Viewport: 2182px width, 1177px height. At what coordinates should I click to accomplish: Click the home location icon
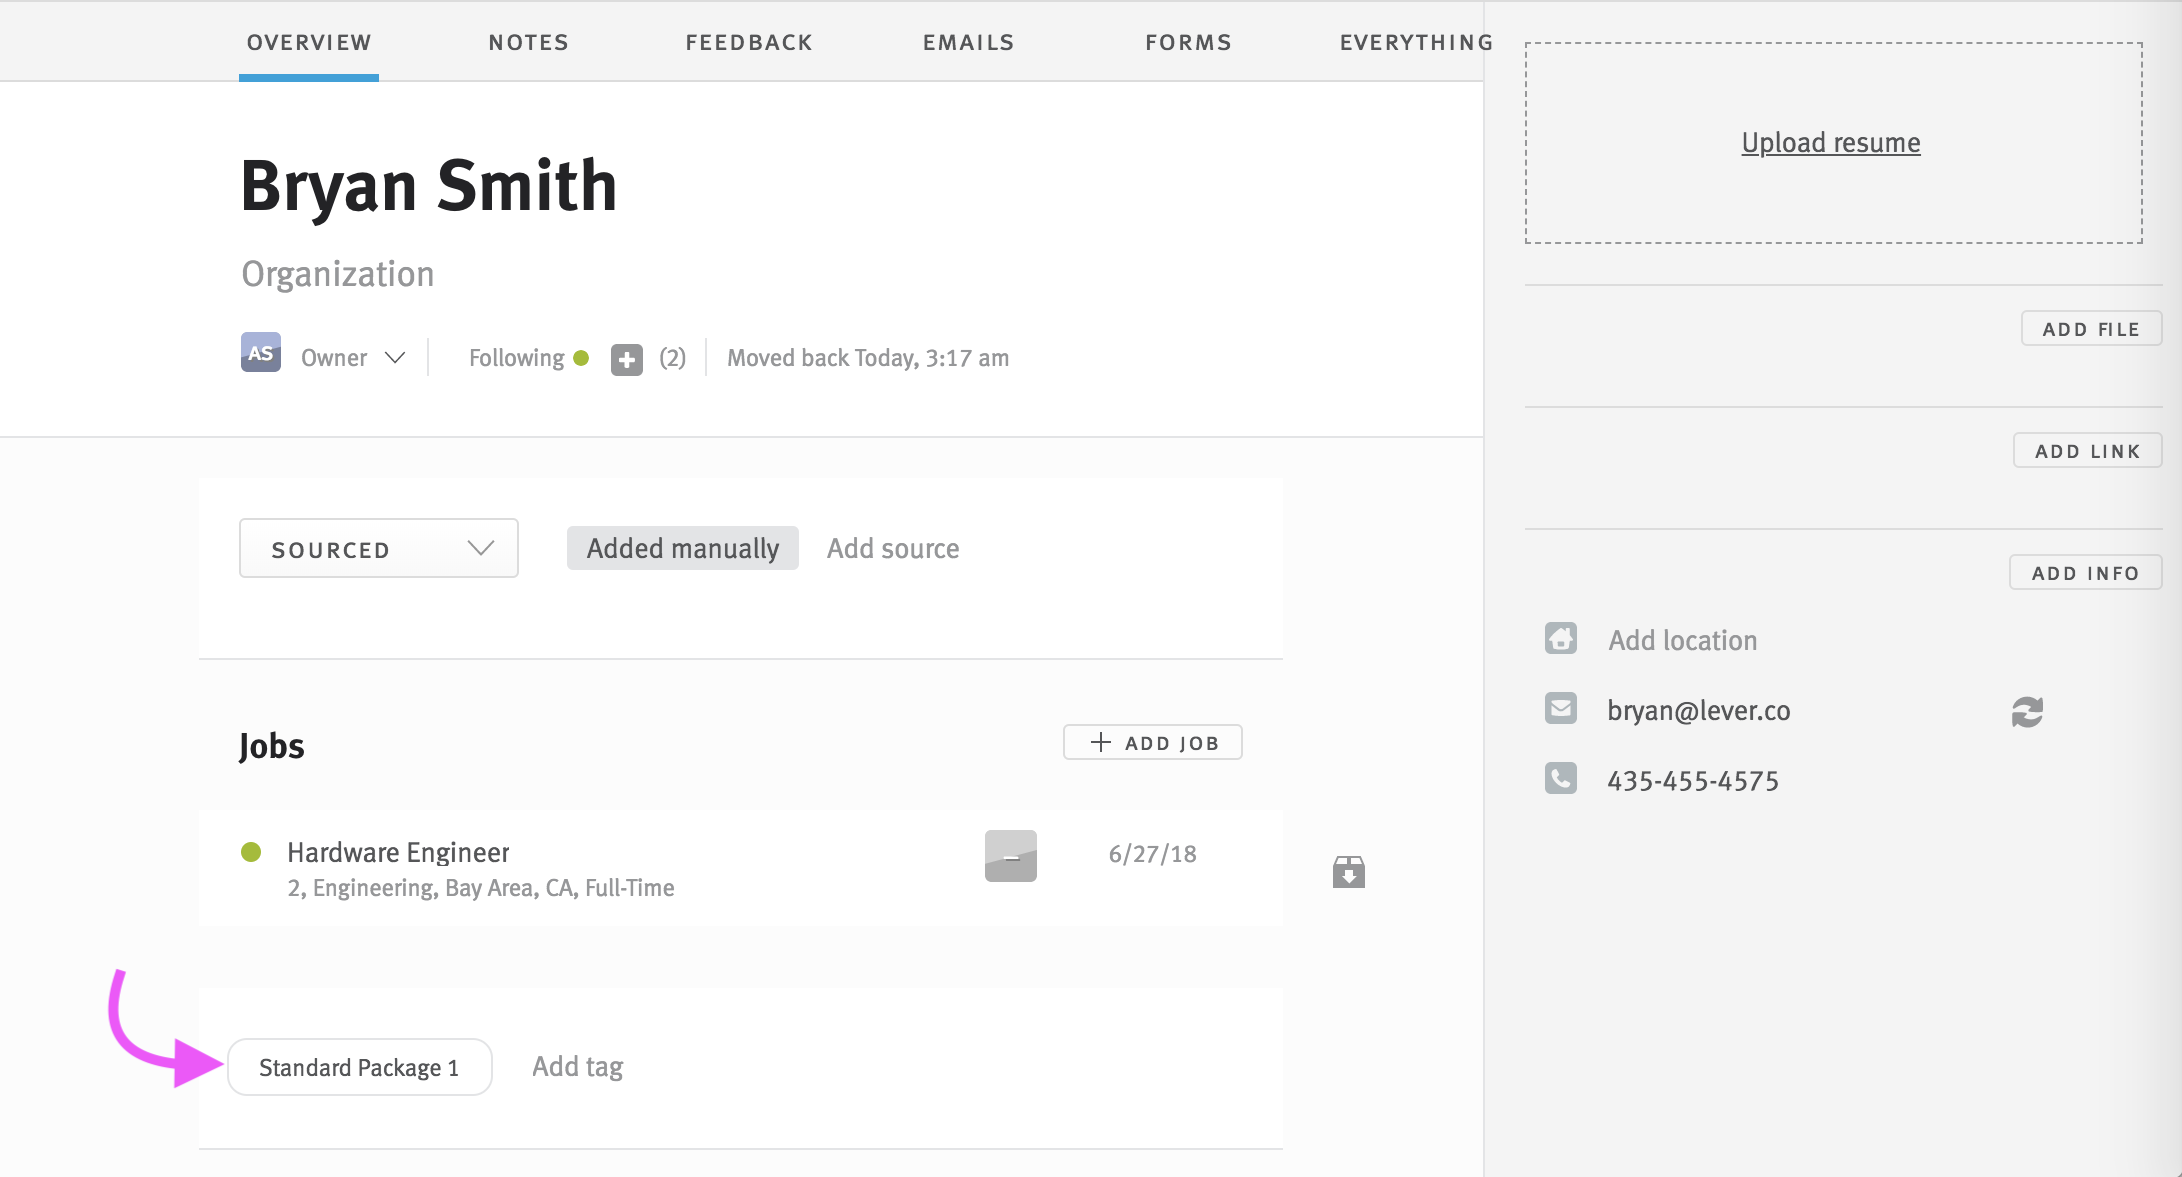[1561, 638]
